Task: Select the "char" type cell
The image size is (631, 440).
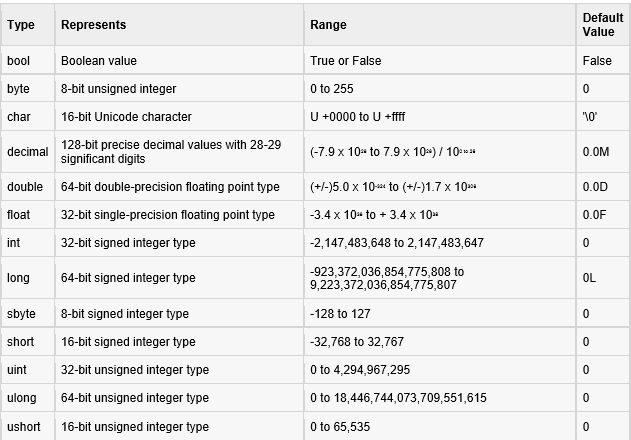Action: coord(18,117)
